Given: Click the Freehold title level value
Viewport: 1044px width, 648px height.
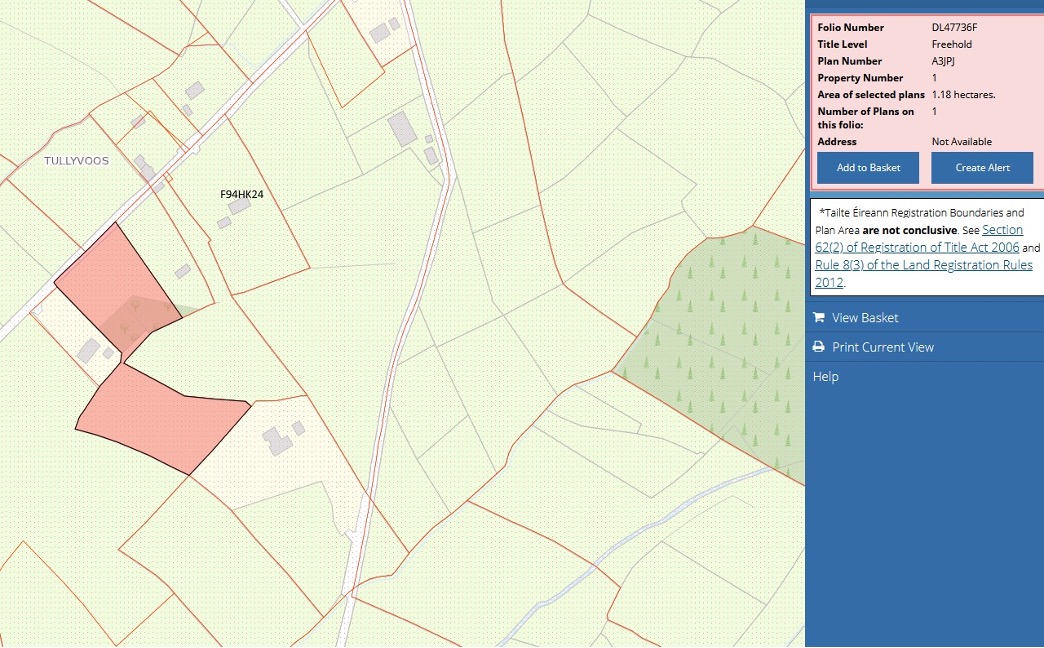Looking at the screenshot, I should [x=951, y=44].
